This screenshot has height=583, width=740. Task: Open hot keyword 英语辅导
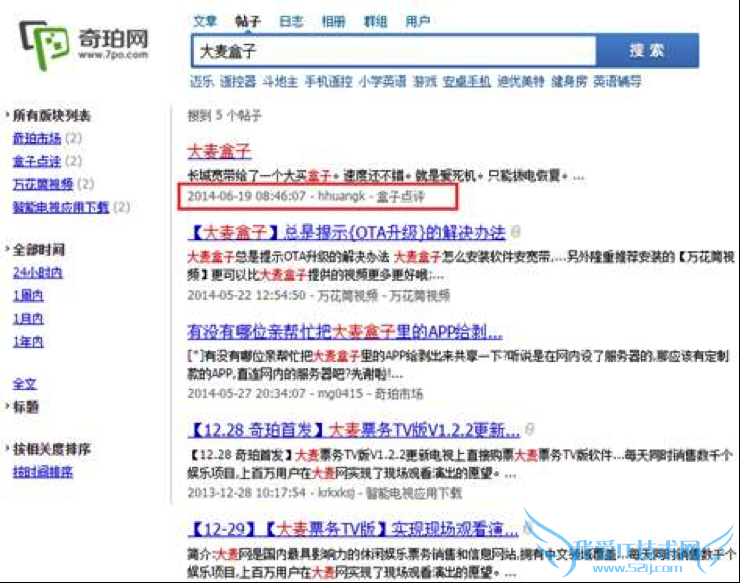617,82
